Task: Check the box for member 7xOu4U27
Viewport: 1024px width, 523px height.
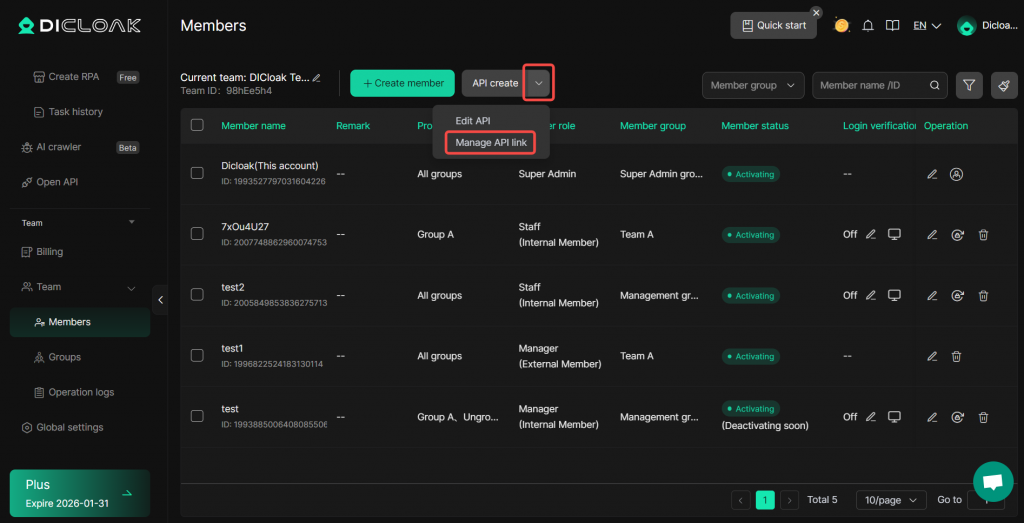Action: tap(197, 234)
